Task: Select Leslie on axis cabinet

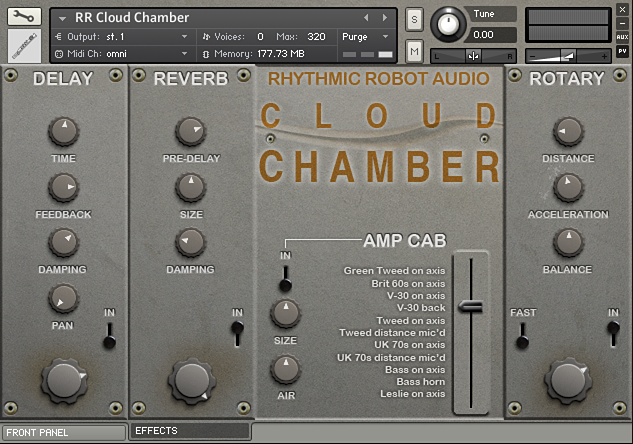Action: click(x=413, y=394)
